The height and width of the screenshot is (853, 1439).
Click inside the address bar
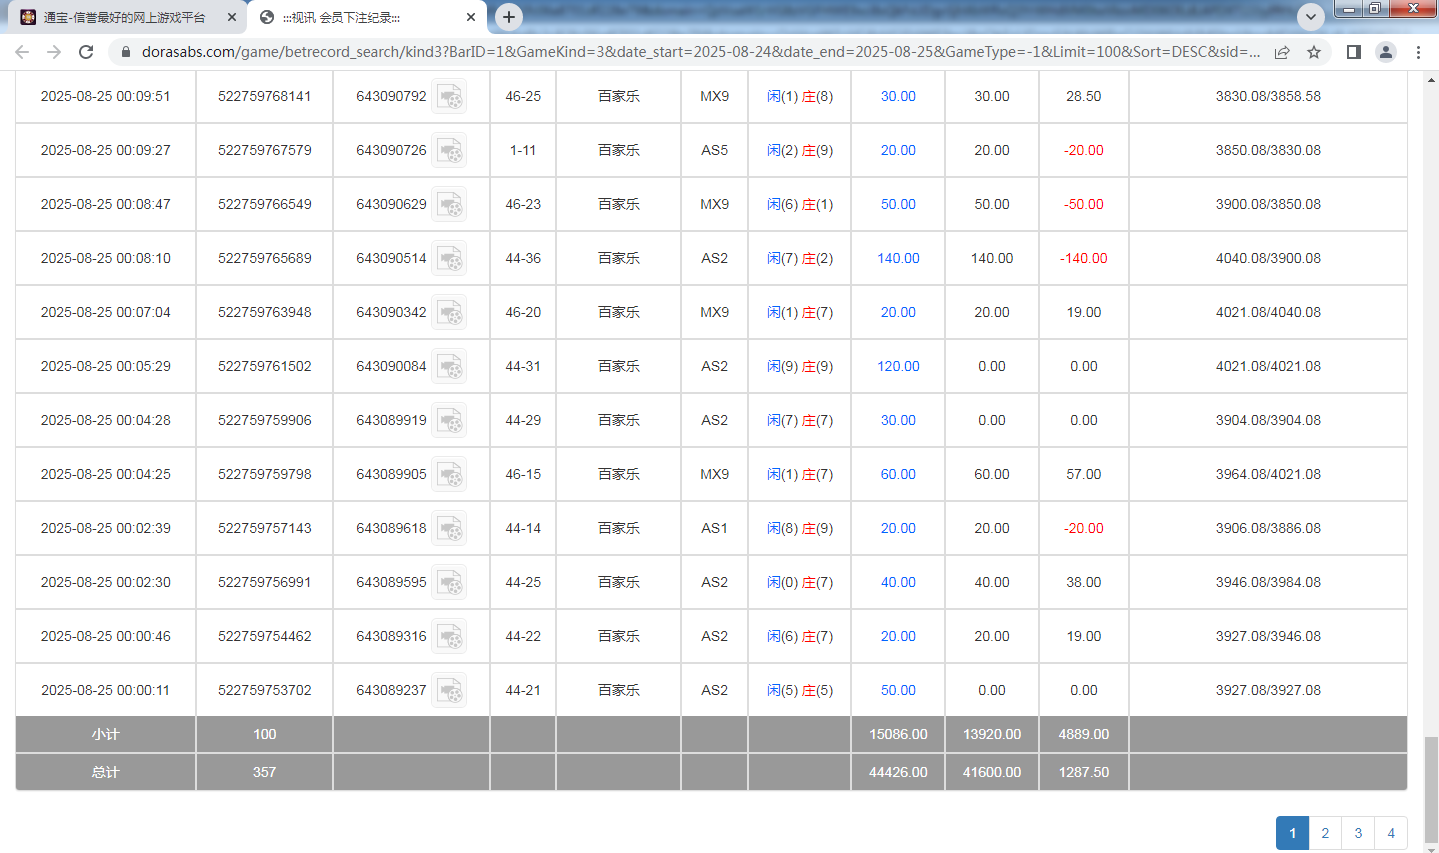(x=600, y=51)
